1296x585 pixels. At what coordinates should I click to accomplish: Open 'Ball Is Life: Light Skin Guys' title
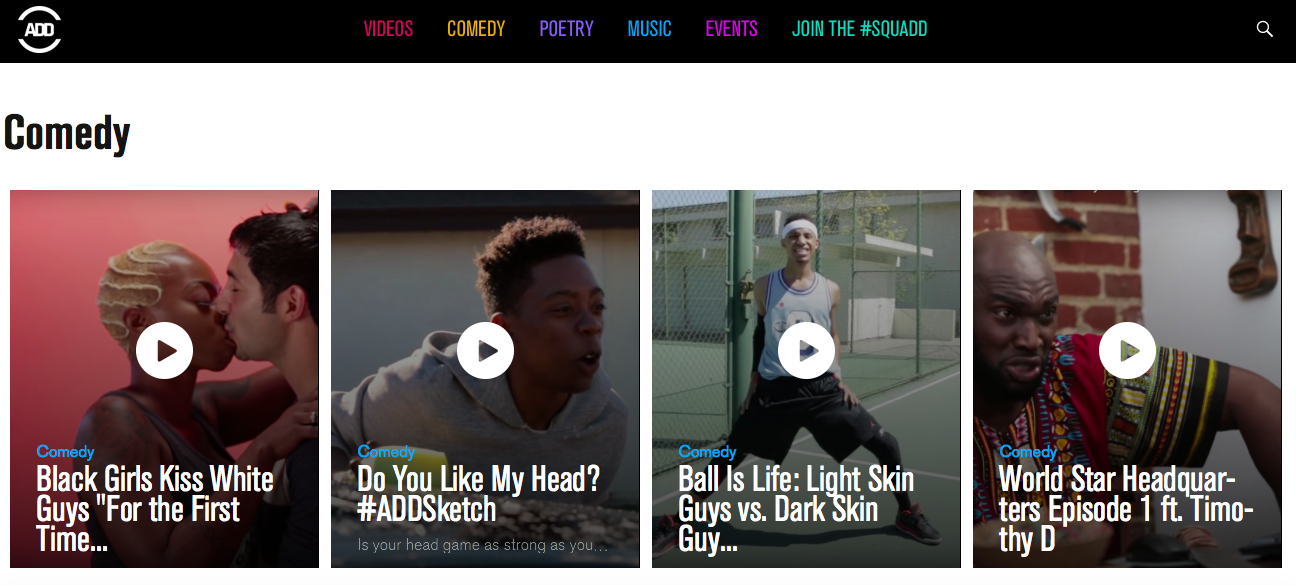click(x=796, y=509)
